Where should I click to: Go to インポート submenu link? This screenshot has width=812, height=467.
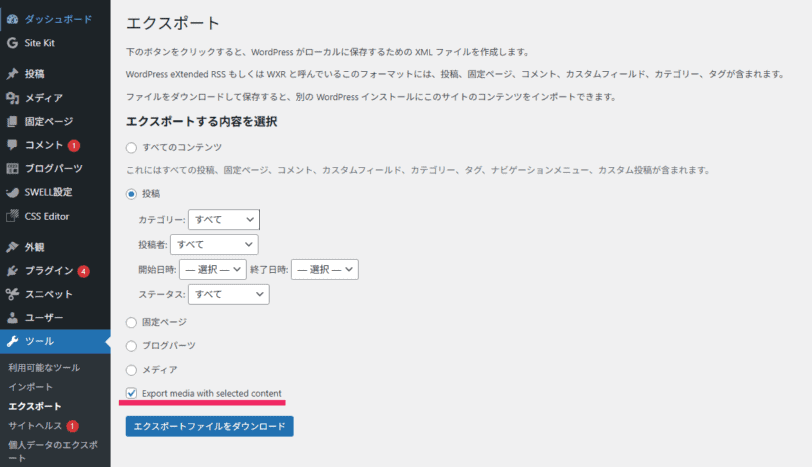(31, 387)
